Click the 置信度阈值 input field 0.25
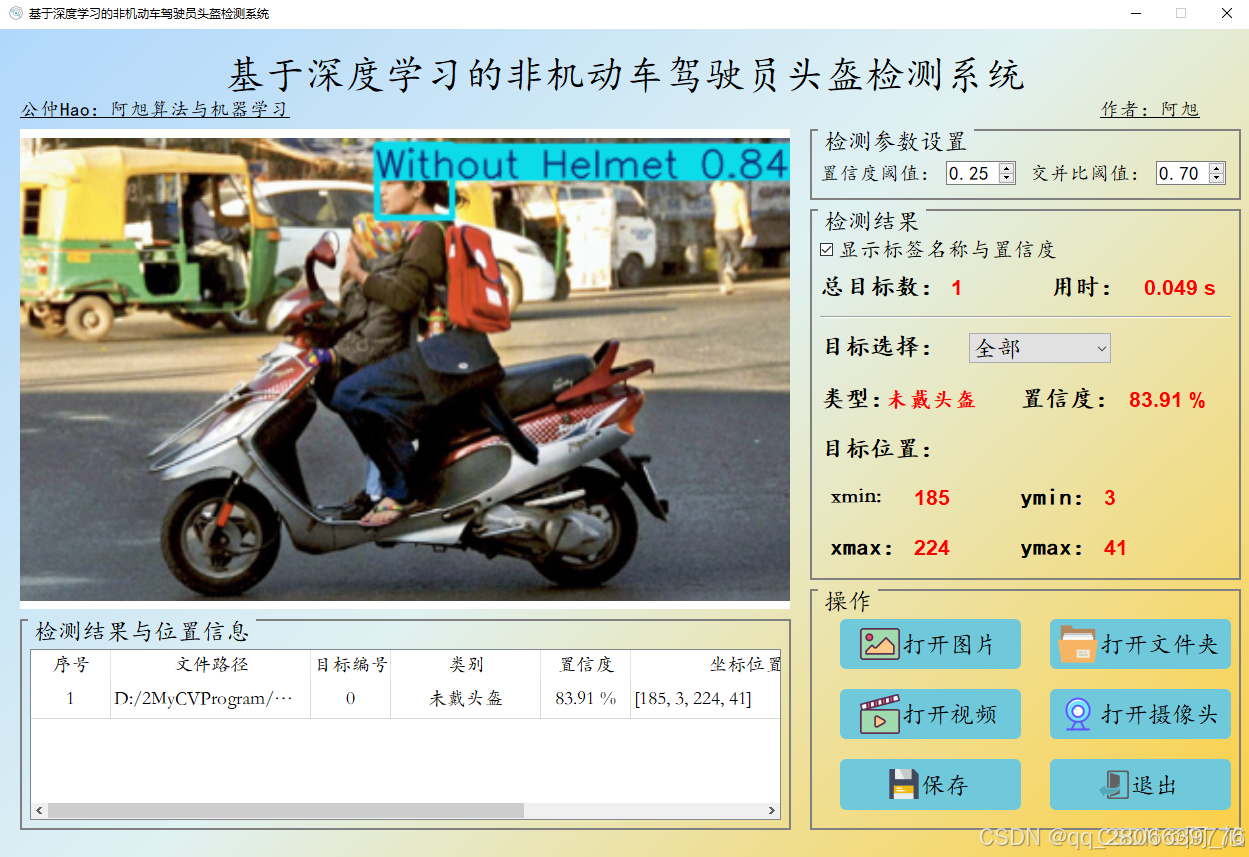Screen dimensions: 1249x857 973,173
